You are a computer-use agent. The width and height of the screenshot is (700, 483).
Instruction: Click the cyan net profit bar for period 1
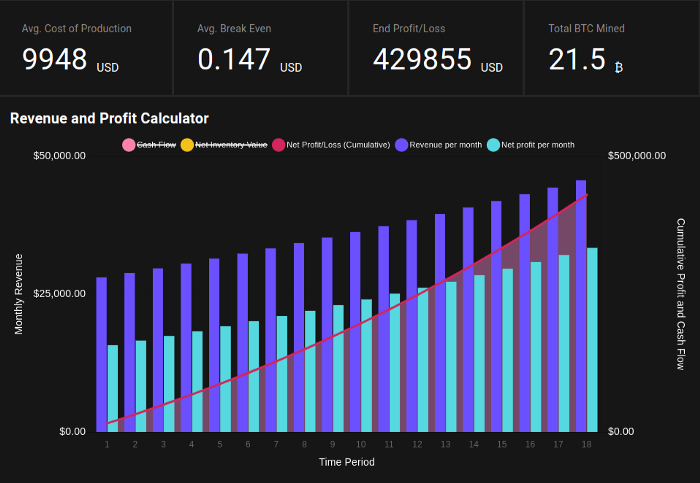tap(113, 388)
